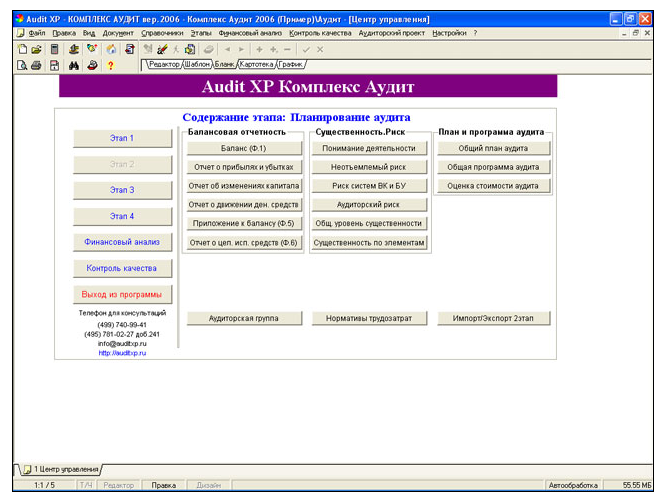Click the yellow question mark help icon
666x500 pixels.
[110, 65]
